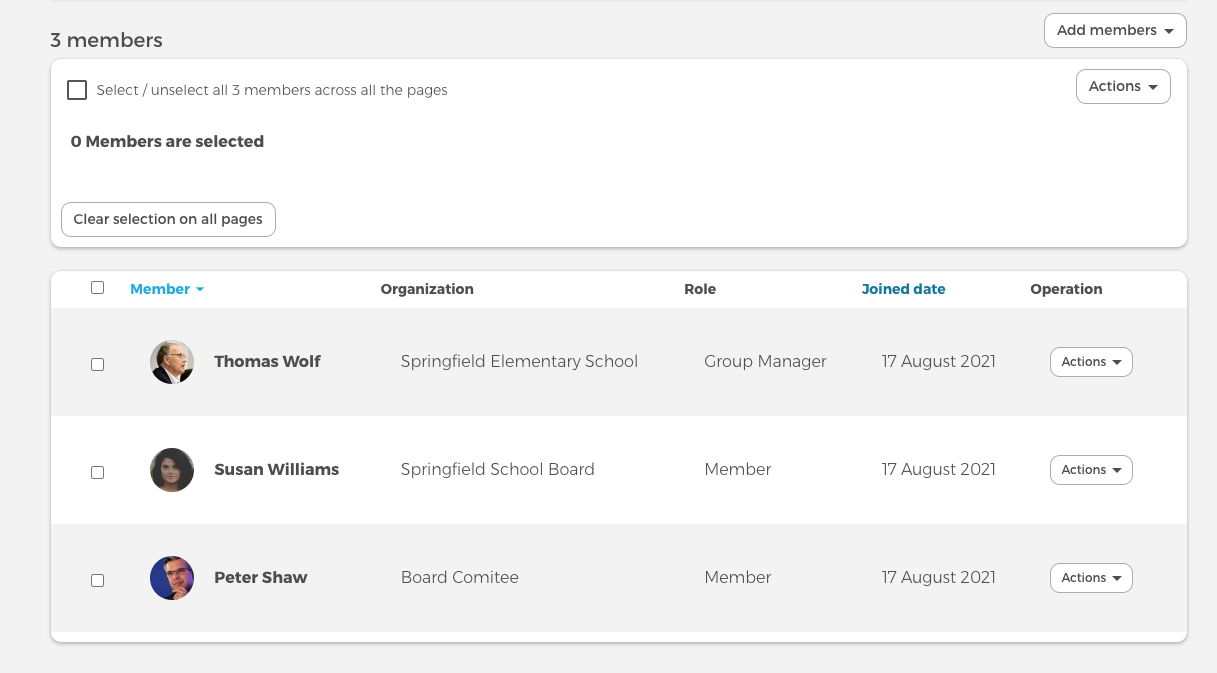Sort the table by Member column
This screenshot has height=673, width=1217.
point(160,289)
